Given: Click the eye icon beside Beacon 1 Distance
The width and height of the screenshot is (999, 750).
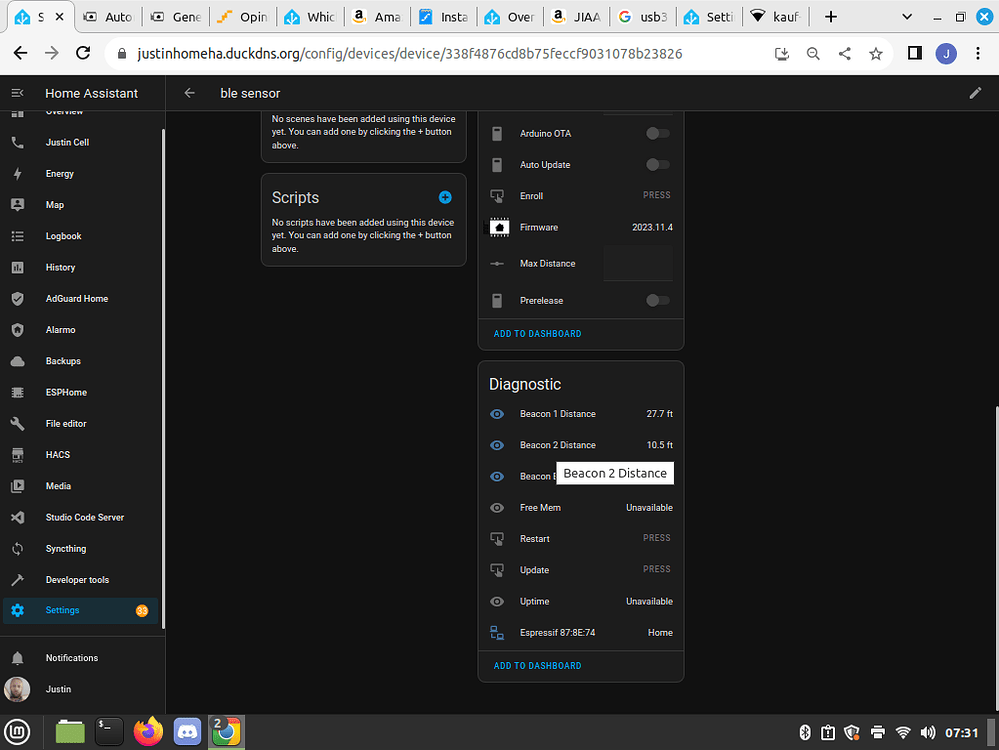Looking at the screenshot, I should (496, 414).
